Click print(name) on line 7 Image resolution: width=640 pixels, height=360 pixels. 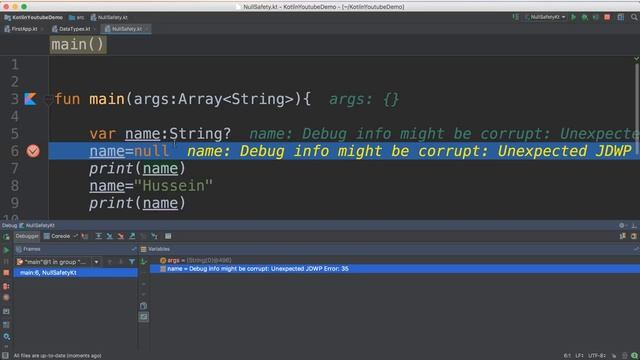coord(137,168)
